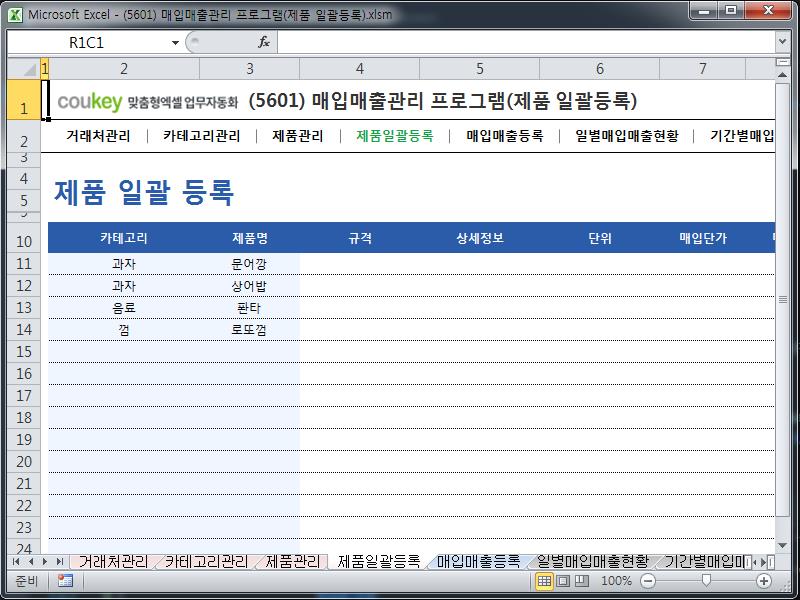The width and height of the screenshot is (800, 600).
Task: Switch to Normal view icon
Action: (544, 581)
